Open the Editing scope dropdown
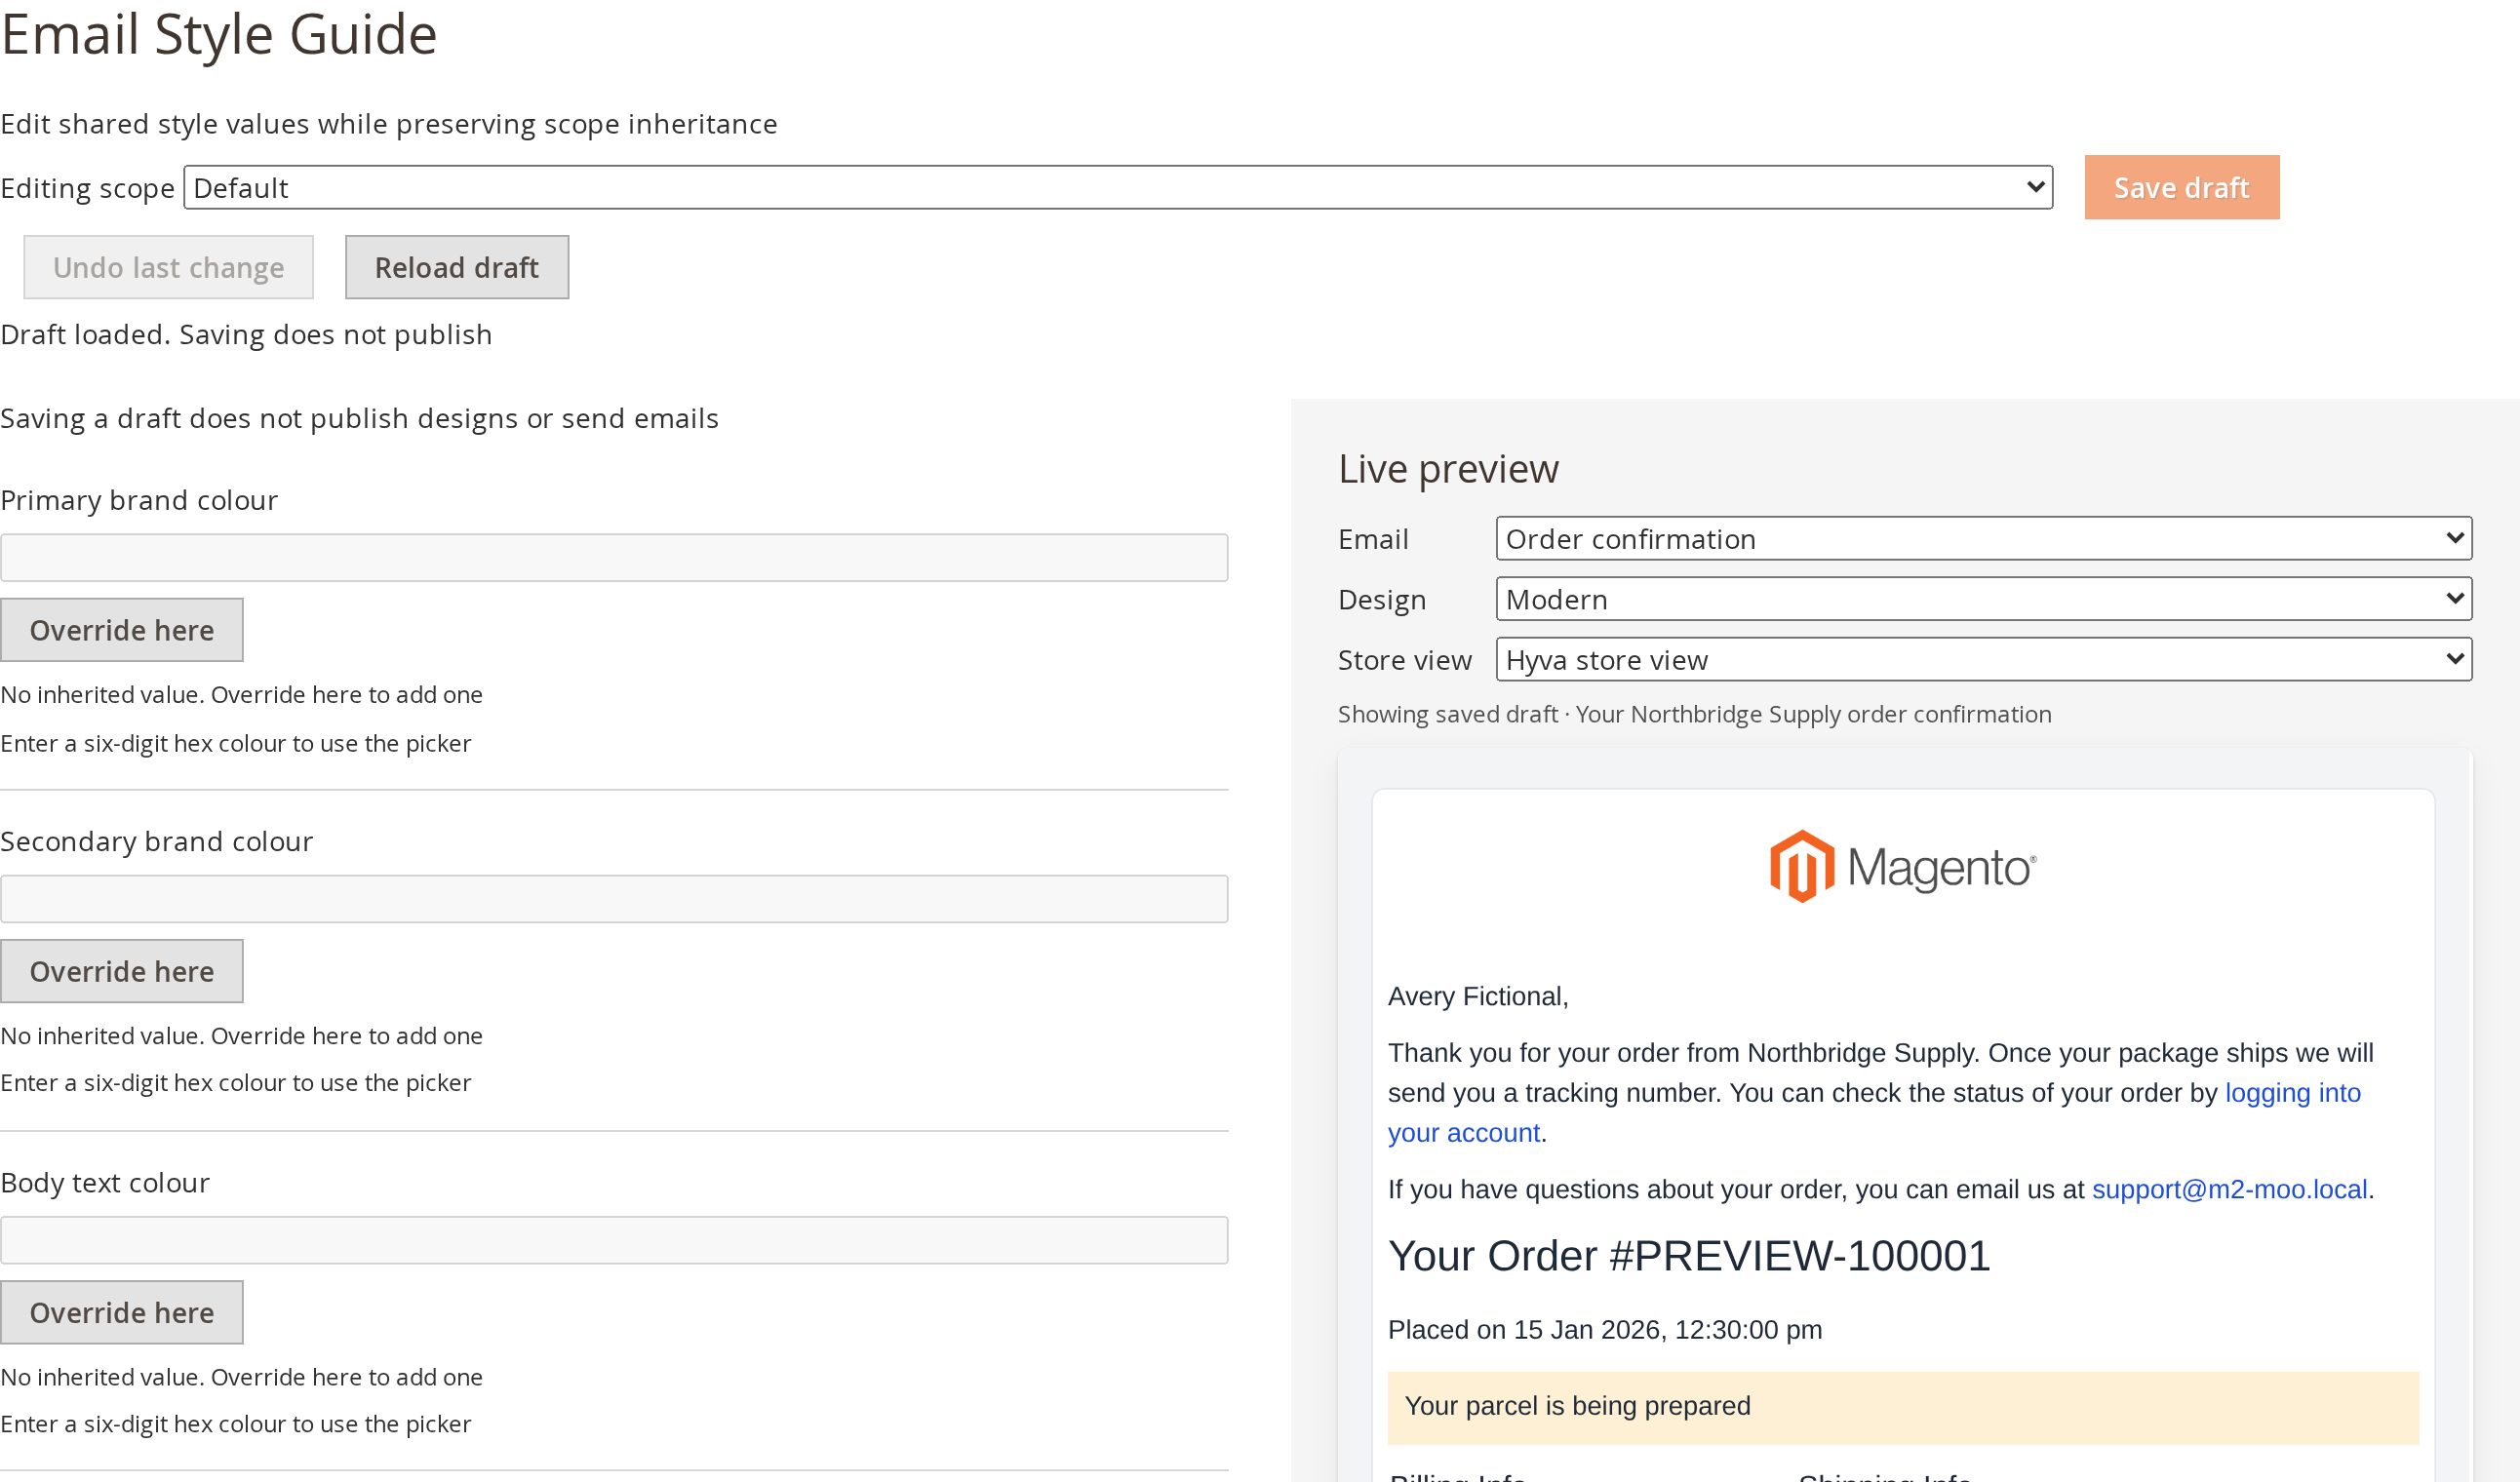The height and width of the screenshot is (1482, 2520). (x=1118, y=187)
